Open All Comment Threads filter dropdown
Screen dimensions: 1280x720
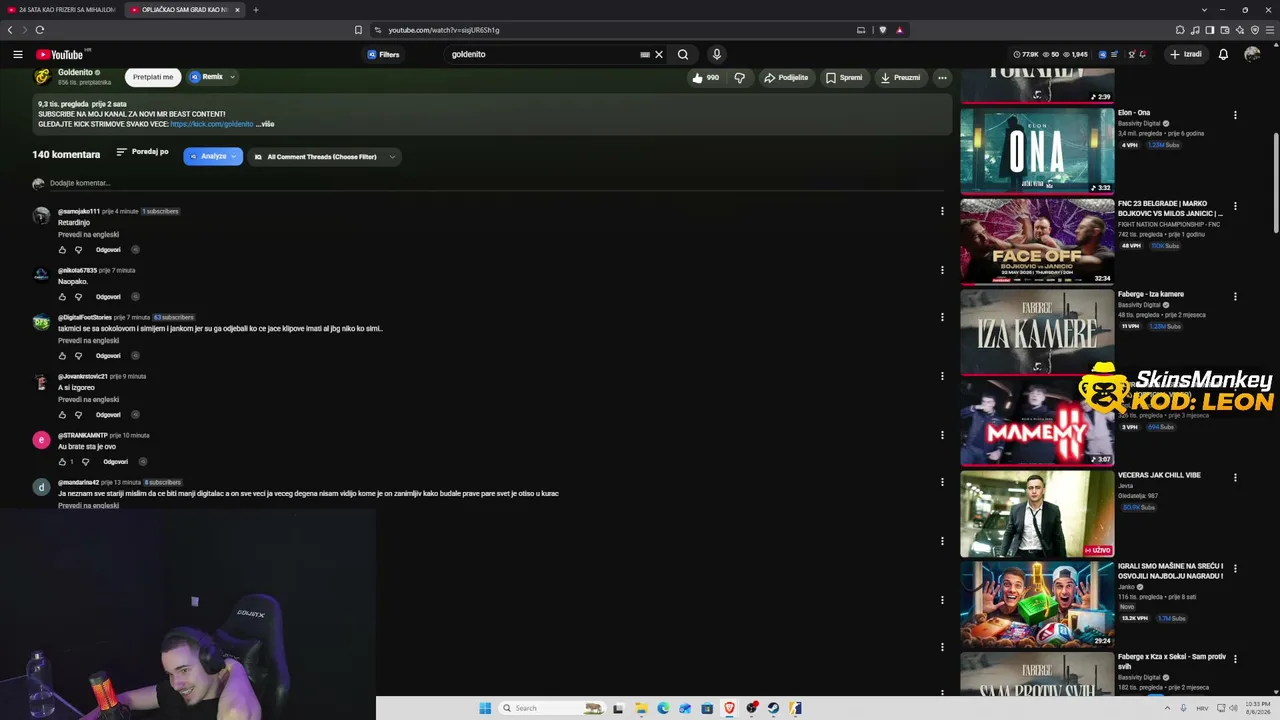coord(324,157)
